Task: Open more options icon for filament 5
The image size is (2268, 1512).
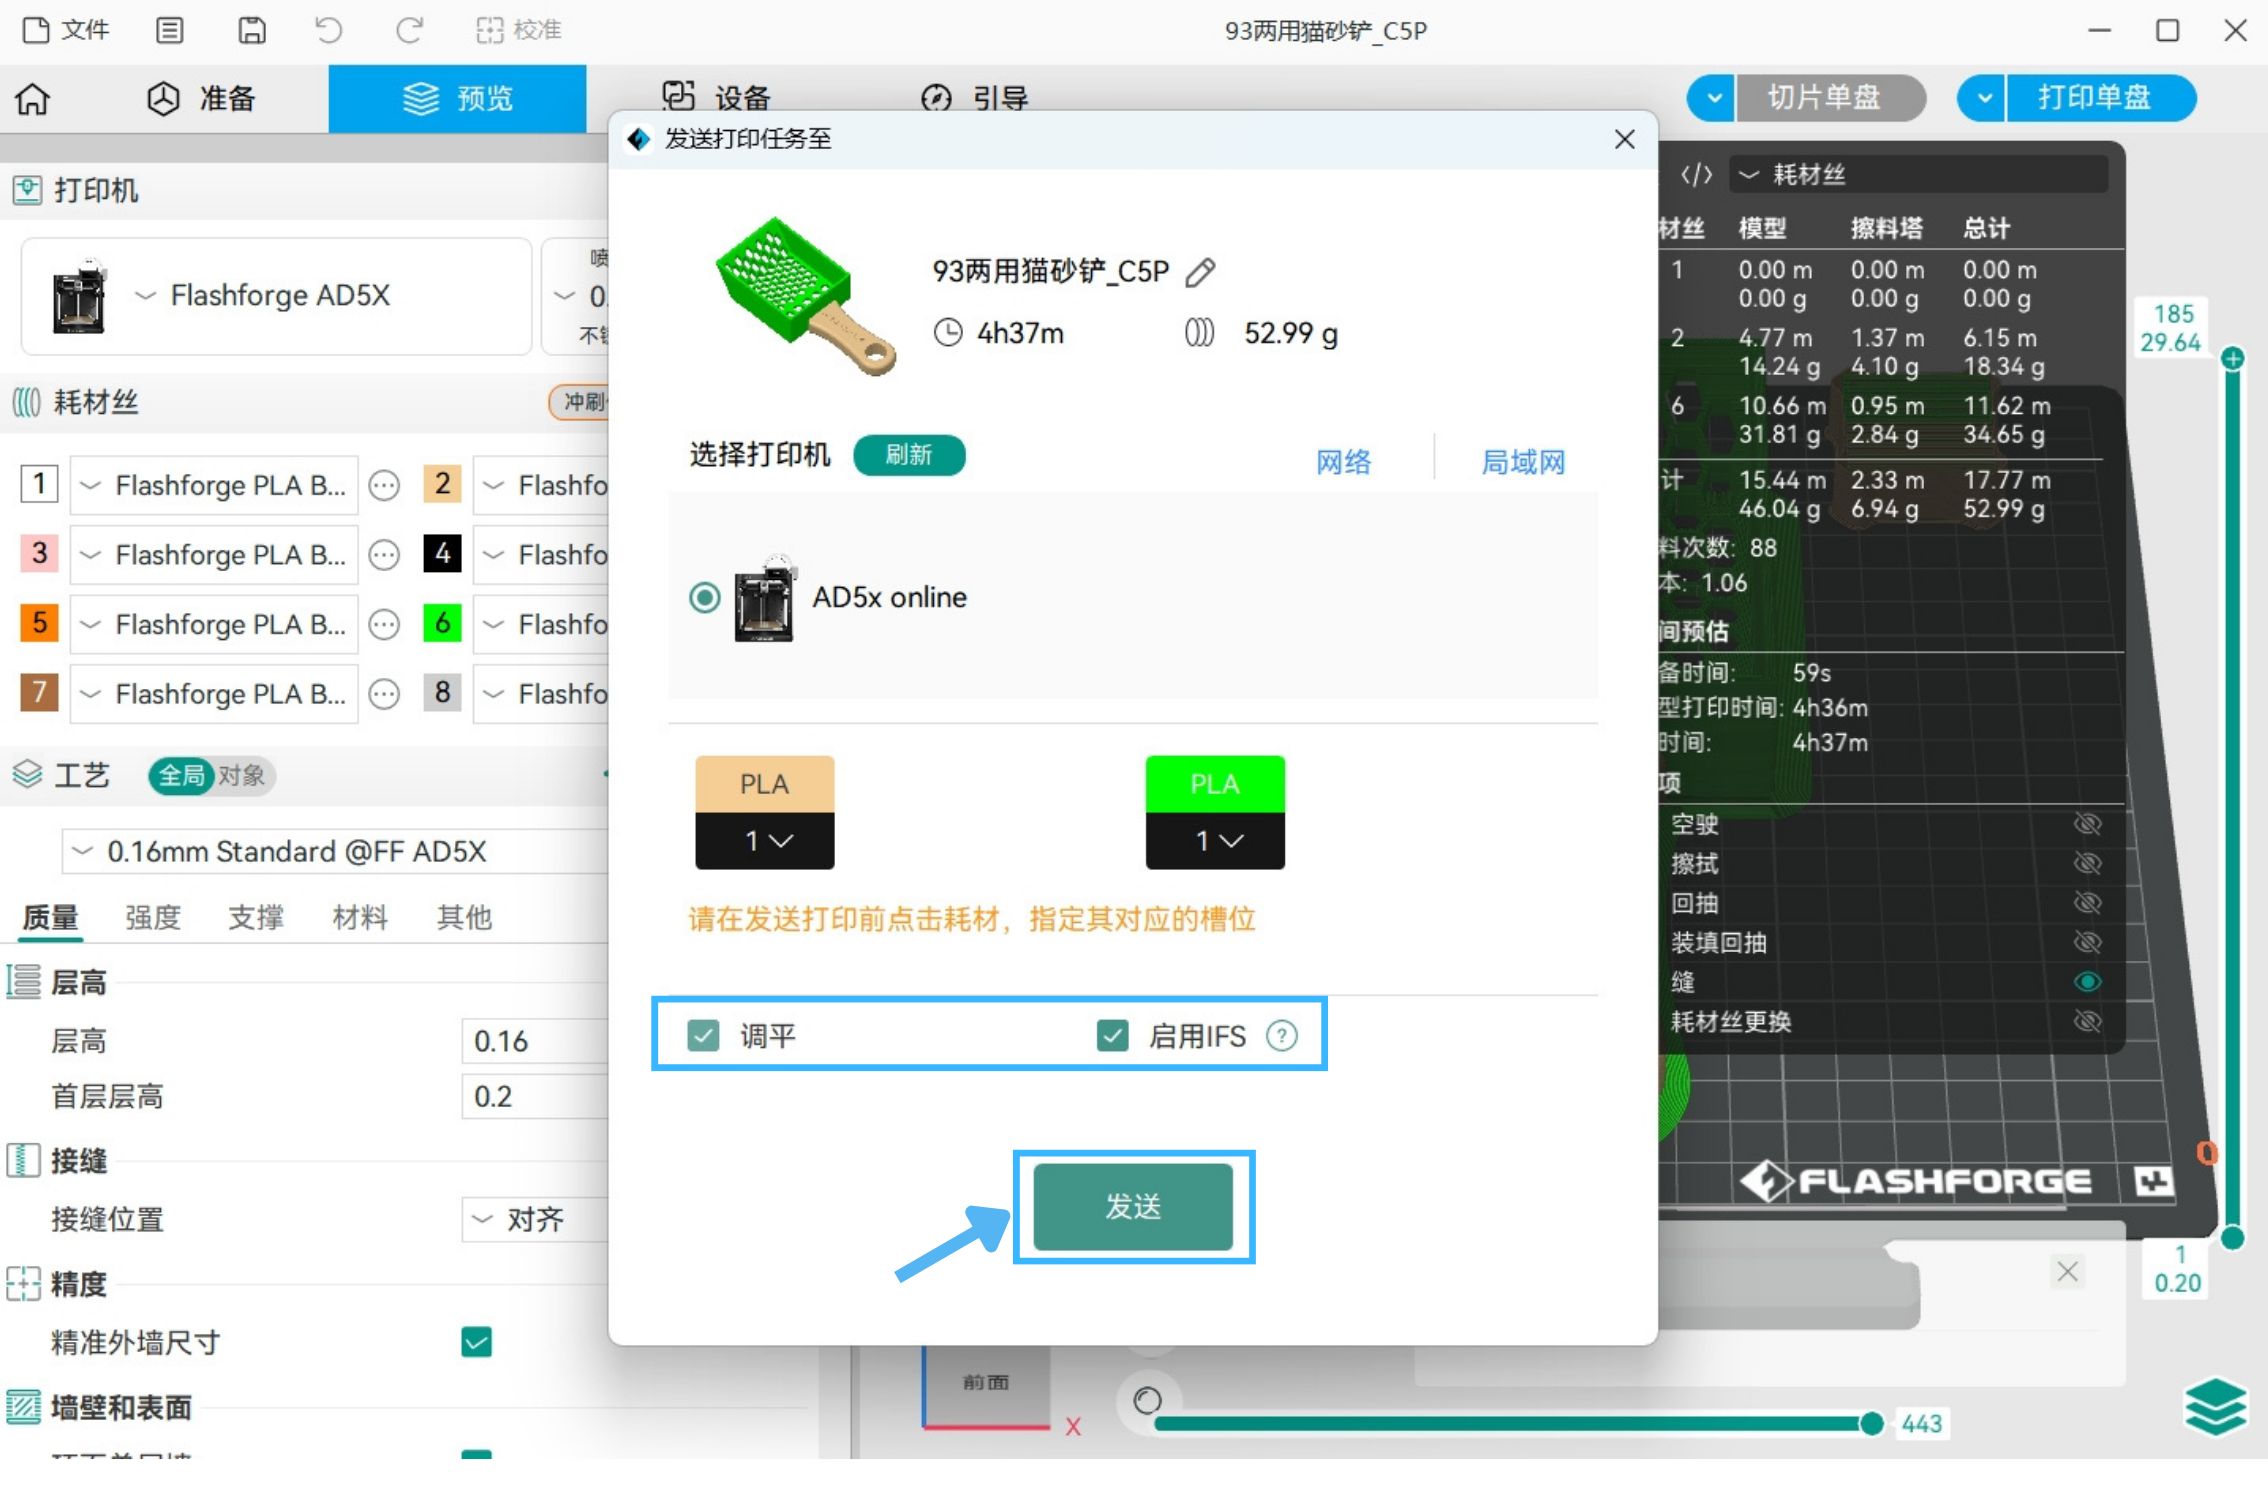Action: (x=384, y=625)
